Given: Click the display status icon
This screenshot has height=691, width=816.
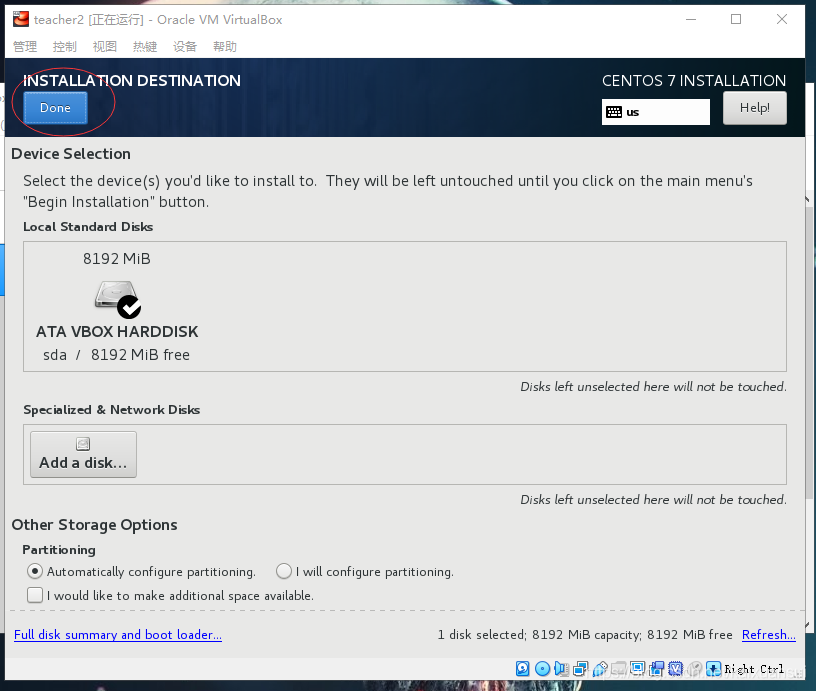Looking at the screenshot, I should tap(638, 669).
